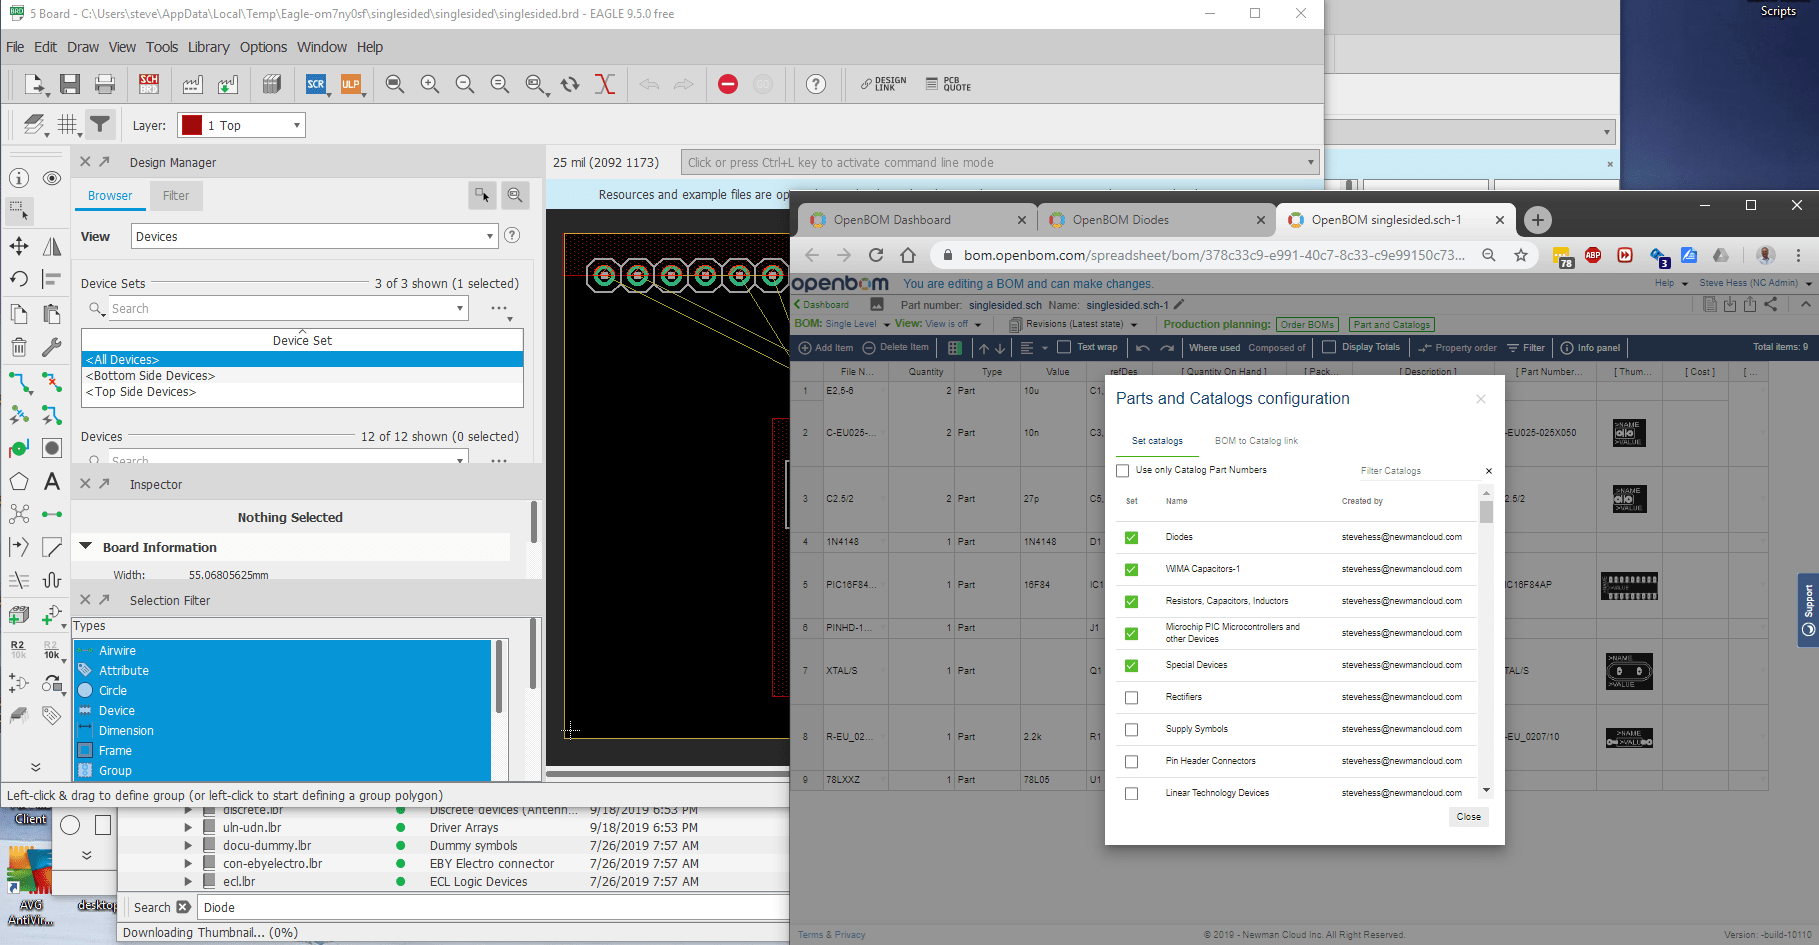Click the zoom in magnifier icon
This screenshot has height=945, width=1819.
[430, 84]
